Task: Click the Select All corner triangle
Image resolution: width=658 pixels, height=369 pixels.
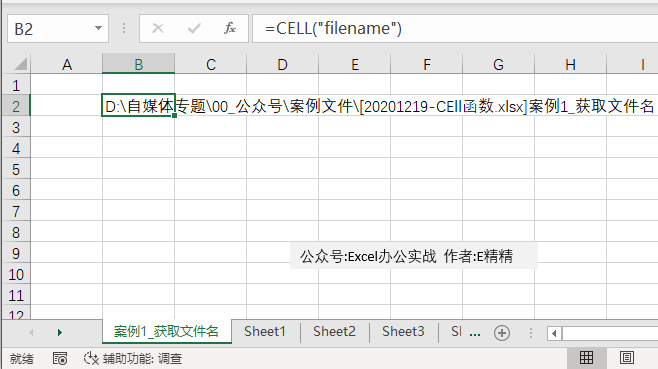Action: click(20, 64)
